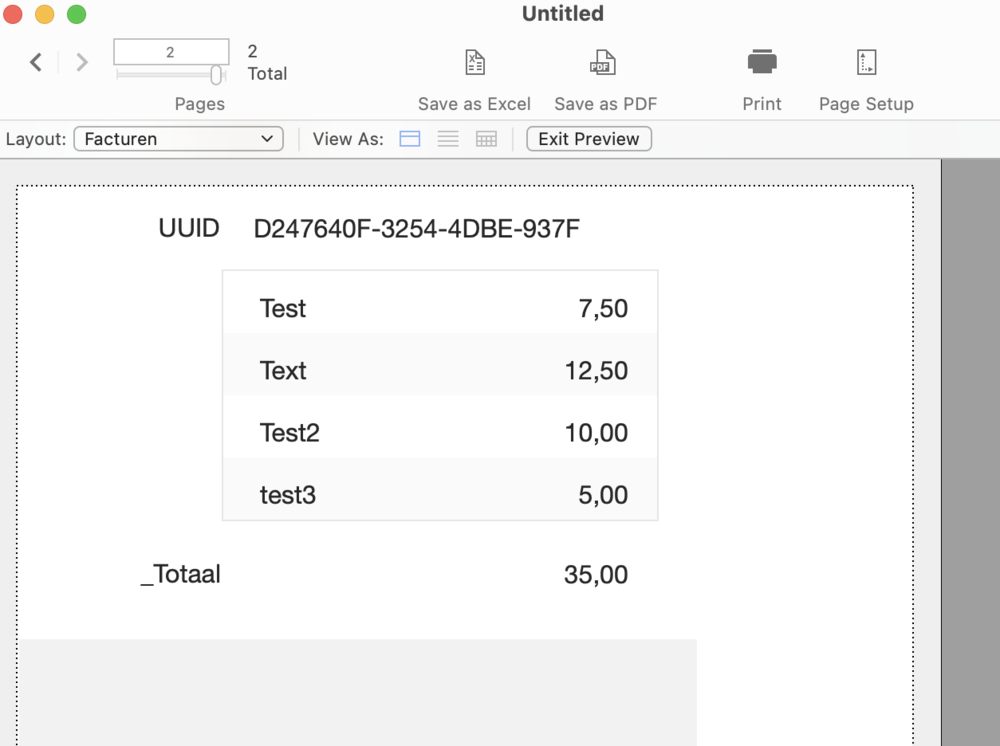Switch to List view in View As
The width and height of the screenshot is (1000, 746).
click(448, 139)
